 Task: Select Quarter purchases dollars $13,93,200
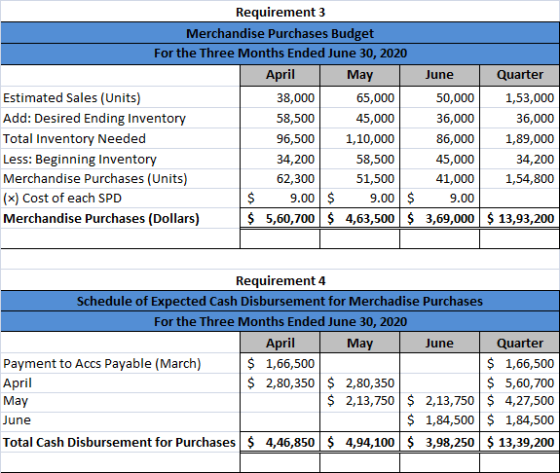point(520,219)
